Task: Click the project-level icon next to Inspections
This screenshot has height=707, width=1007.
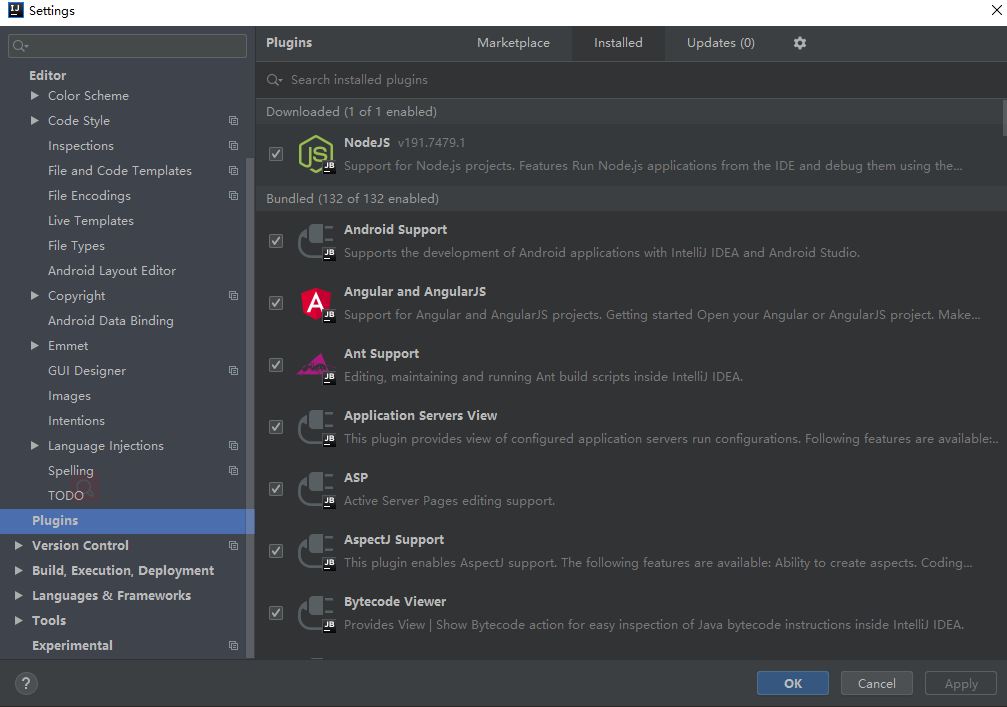Action: (x=234, y=146)
